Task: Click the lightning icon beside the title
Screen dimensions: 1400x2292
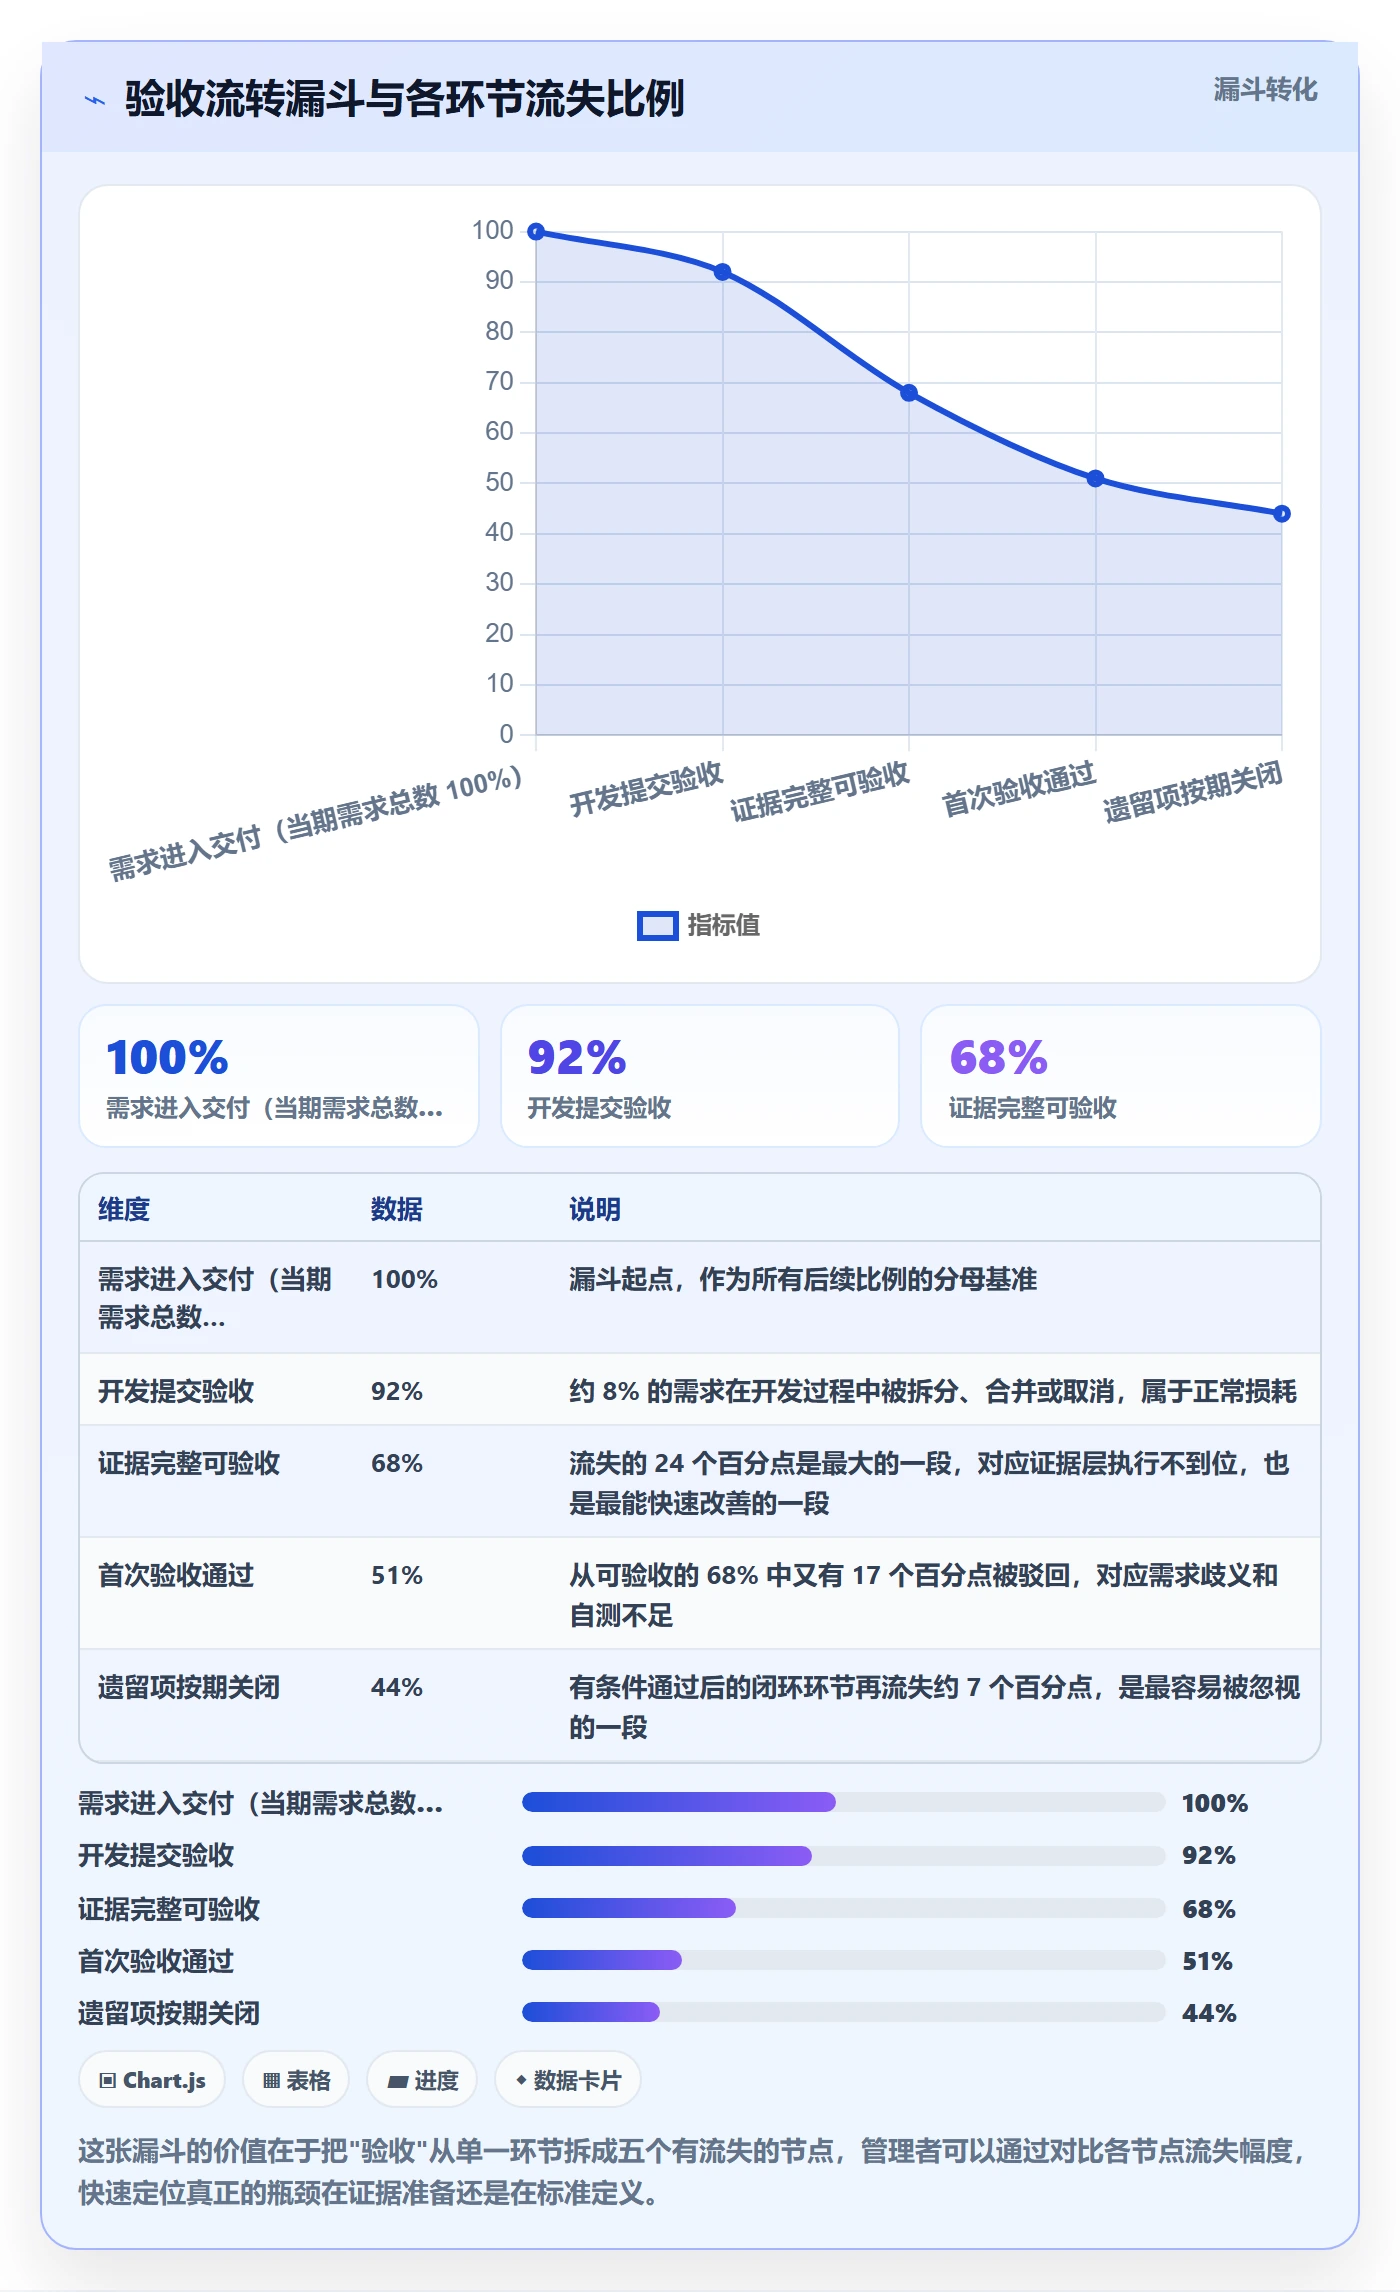Action: pyautogui.click(x=95, y=100)
